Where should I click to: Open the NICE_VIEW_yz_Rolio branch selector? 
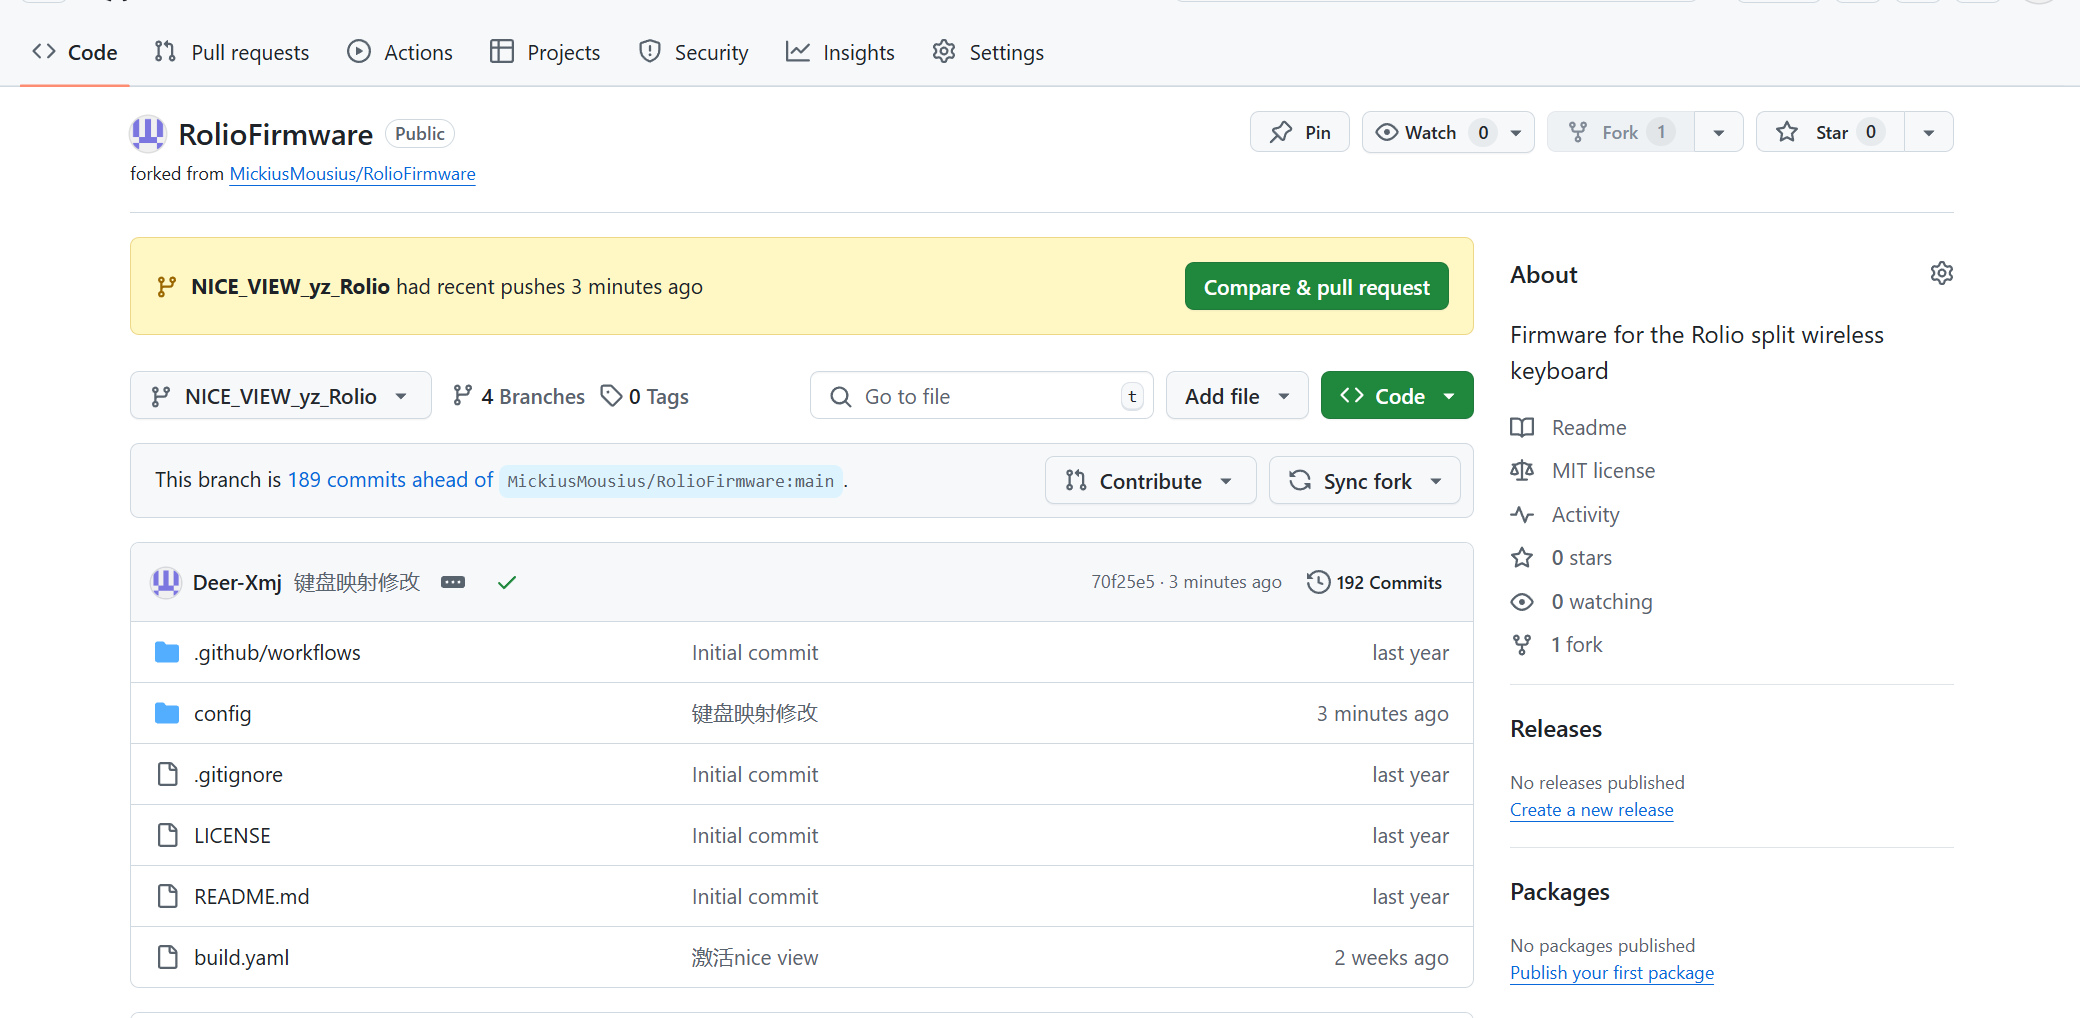point(281,396)
